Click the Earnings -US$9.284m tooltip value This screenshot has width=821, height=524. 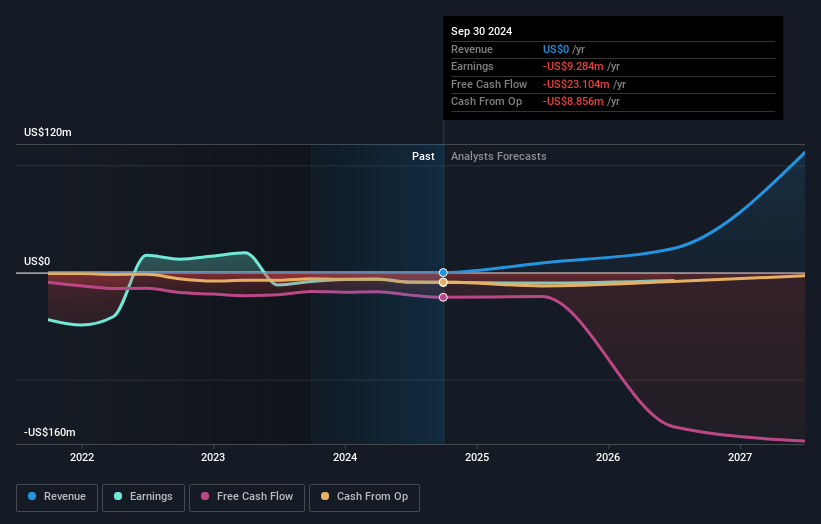581,66
